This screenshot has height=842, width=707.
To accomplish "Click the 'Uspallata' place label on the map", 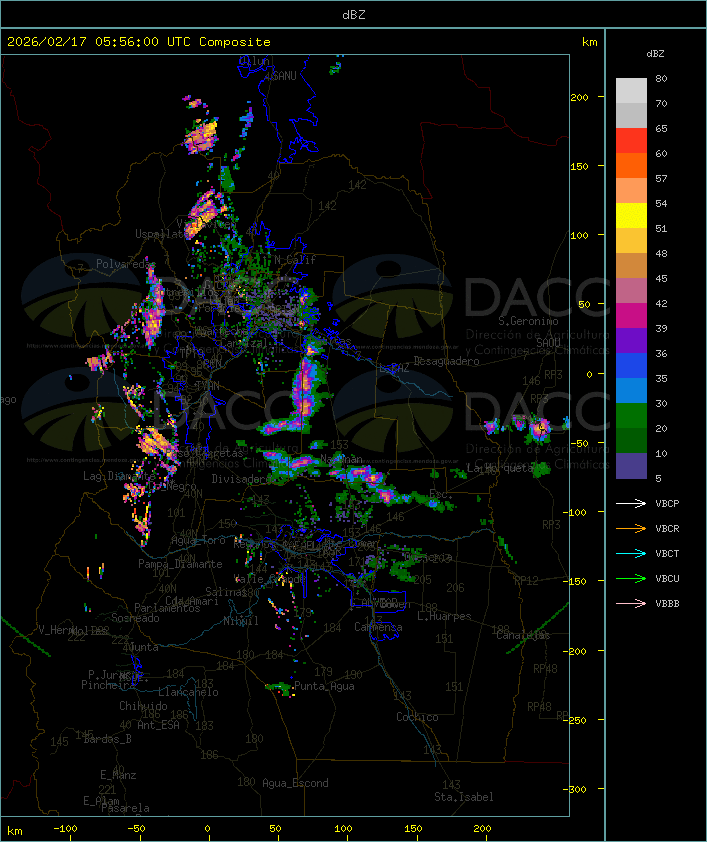I will 161,234.
